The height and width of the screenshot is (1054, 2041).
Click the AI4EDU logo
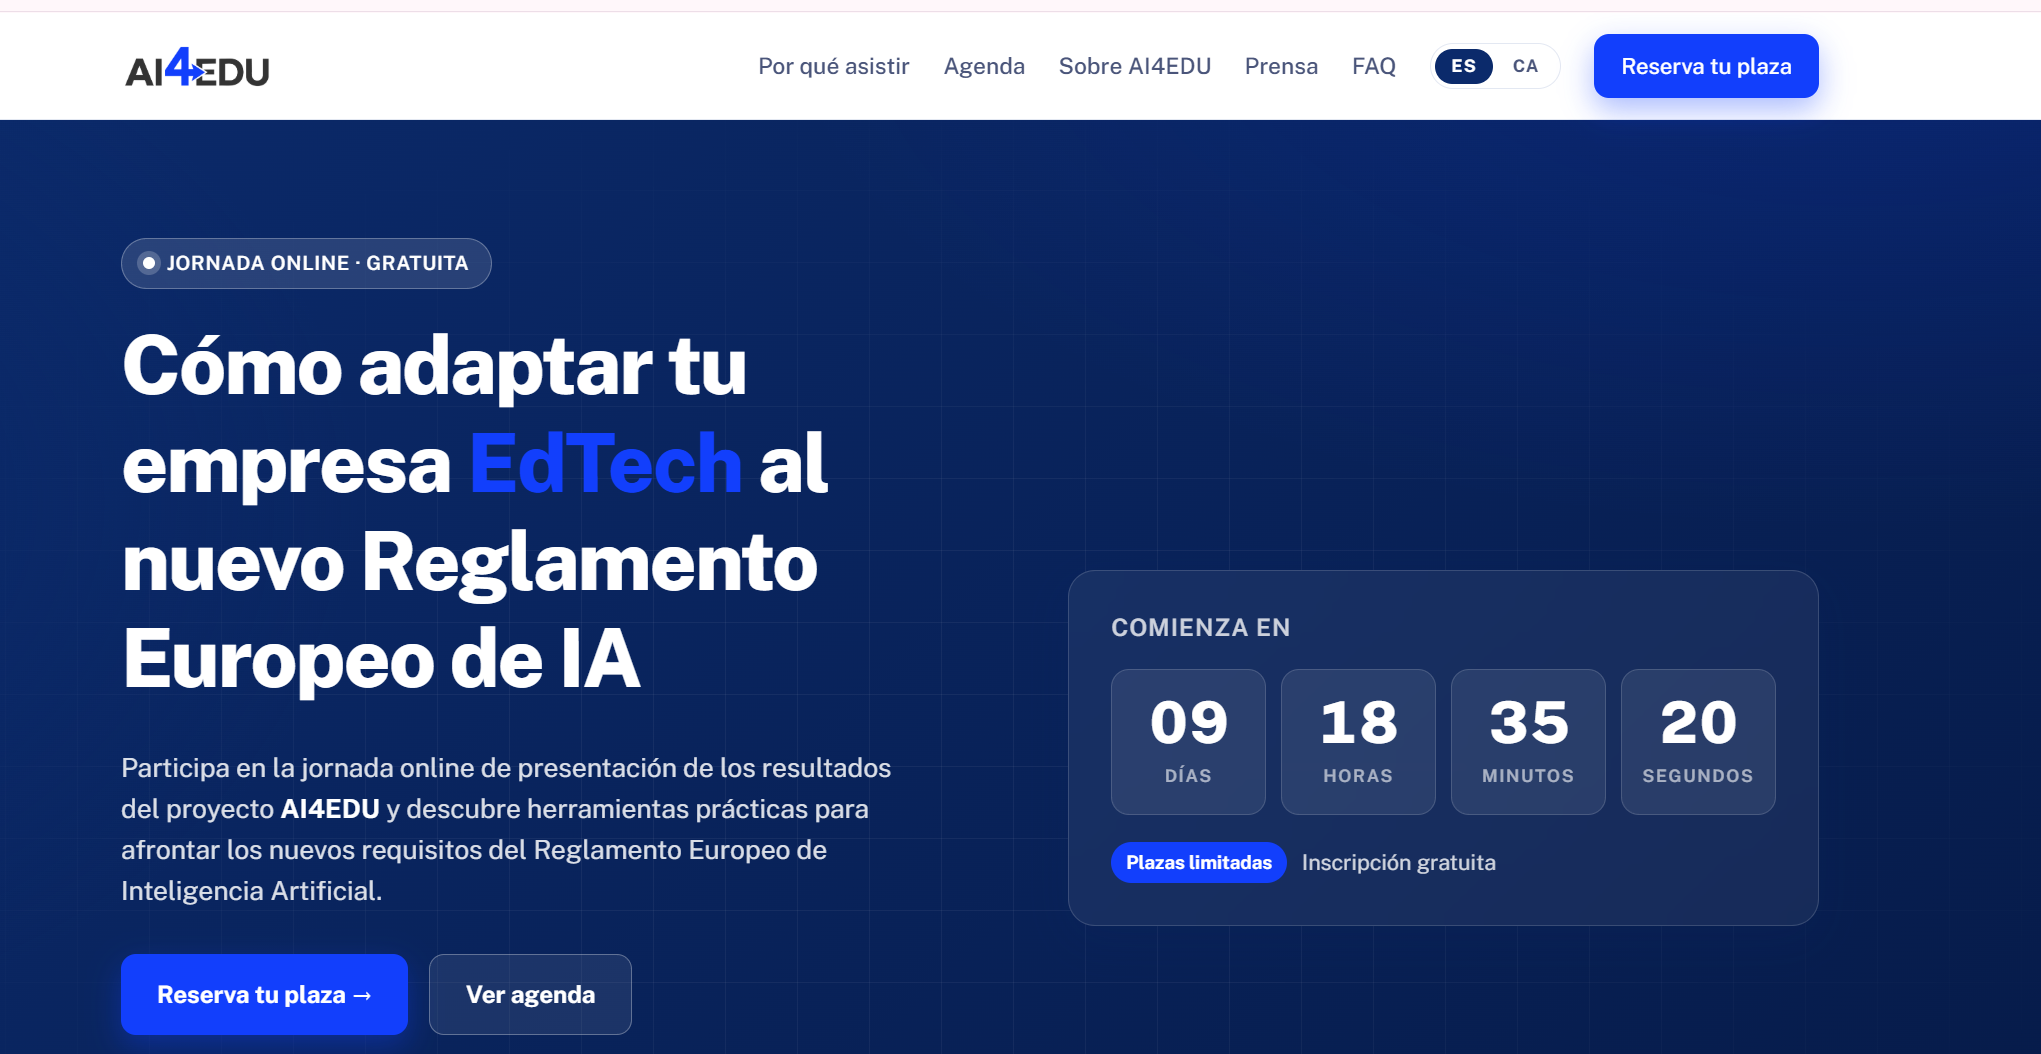[x=197, y=67]
